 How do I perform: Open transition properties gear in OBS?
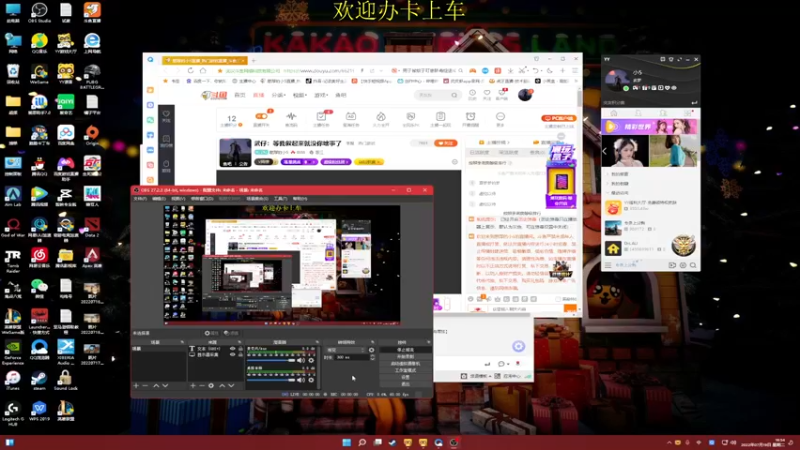[371, 350]
